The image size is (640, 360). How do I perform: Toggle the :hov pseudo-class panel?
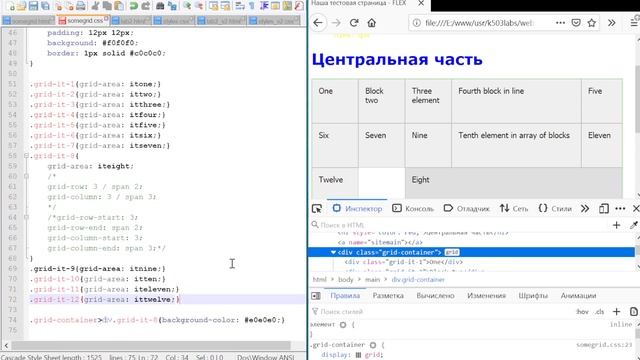pyautogui.click(x=582, y=311)
